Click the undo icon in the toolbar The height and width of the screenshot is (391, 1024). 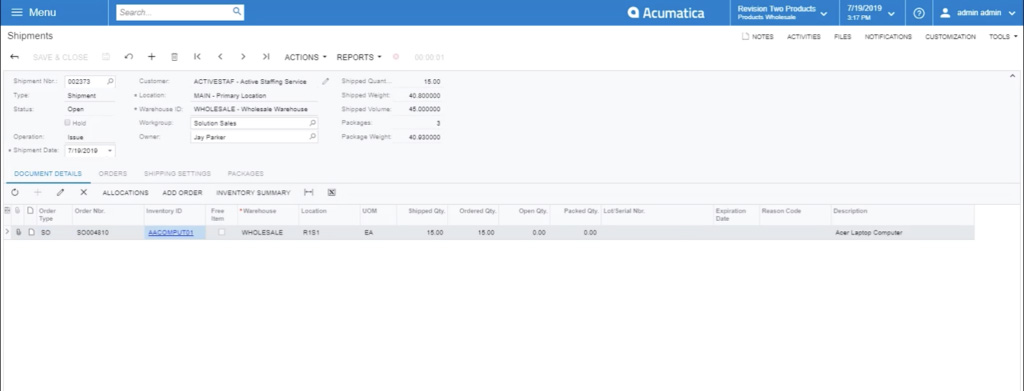coord(129,57)
